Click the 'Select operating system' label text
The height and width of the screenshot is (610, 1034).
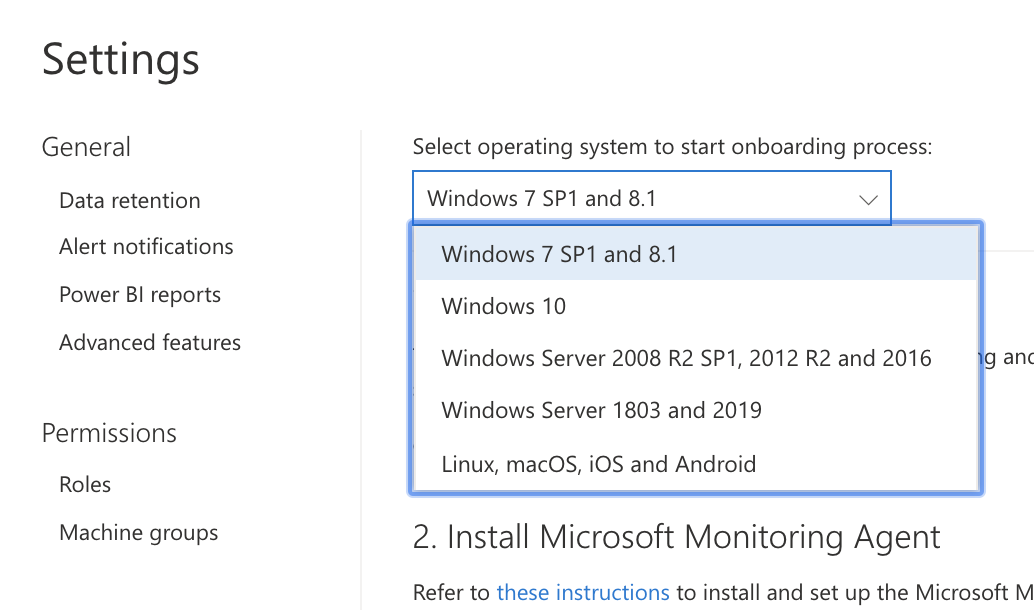tap(672, 147)
